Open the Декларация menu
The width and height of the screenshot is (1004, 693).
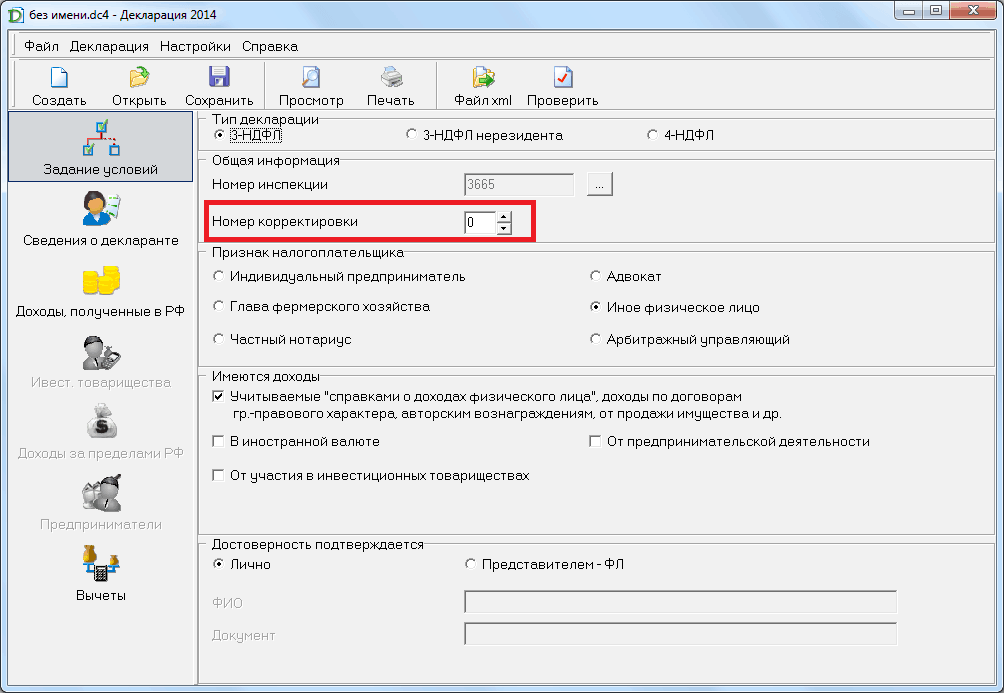click(x=109, y=46)
